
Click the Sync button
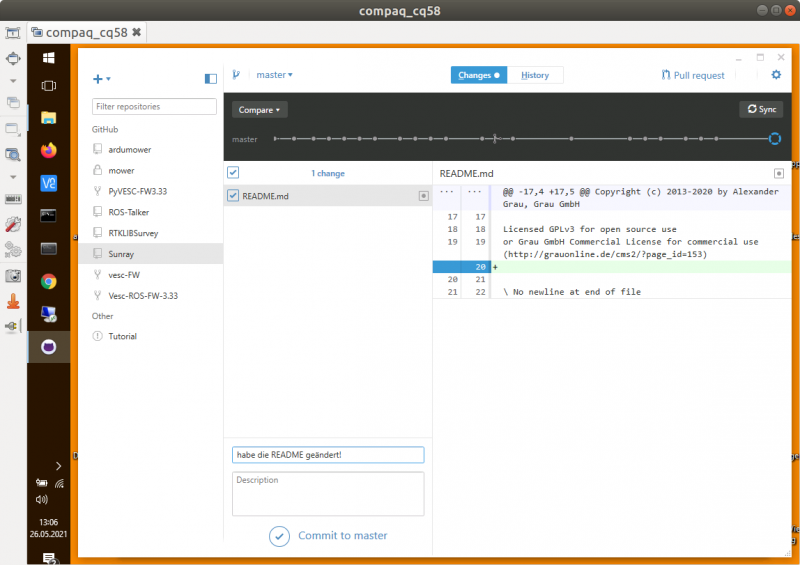761,109
